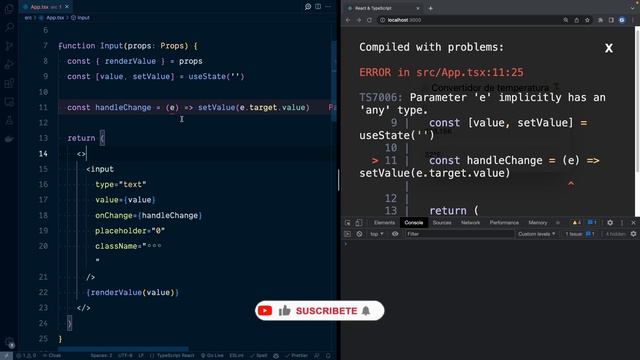This screenshot has width=640, height=360.
Task: Open the 'top' JavaScript context dropdown
Action: pos(376,234)
